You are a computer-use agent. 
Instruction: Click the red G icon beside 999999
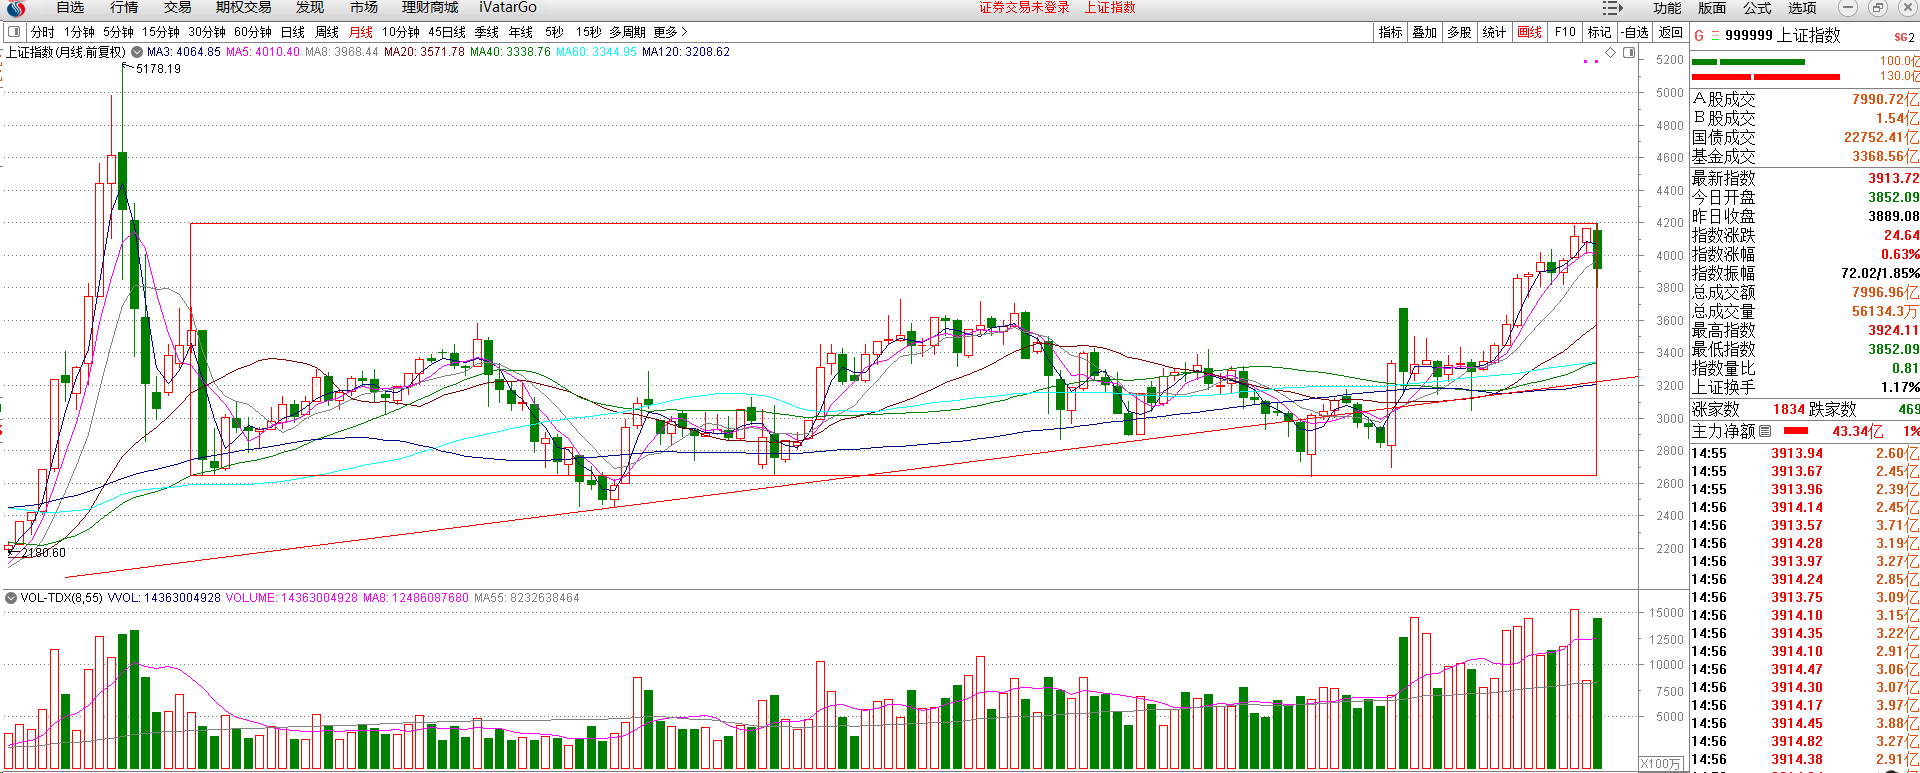1699,36
